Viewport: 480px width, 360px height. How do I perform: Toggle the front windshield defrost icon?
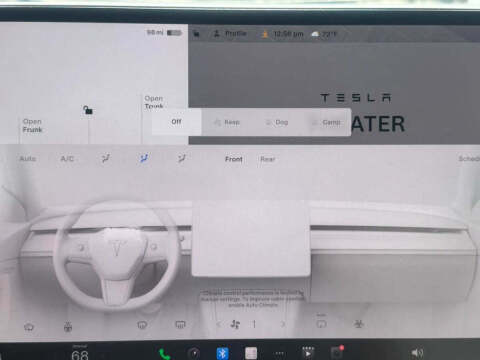142,324
